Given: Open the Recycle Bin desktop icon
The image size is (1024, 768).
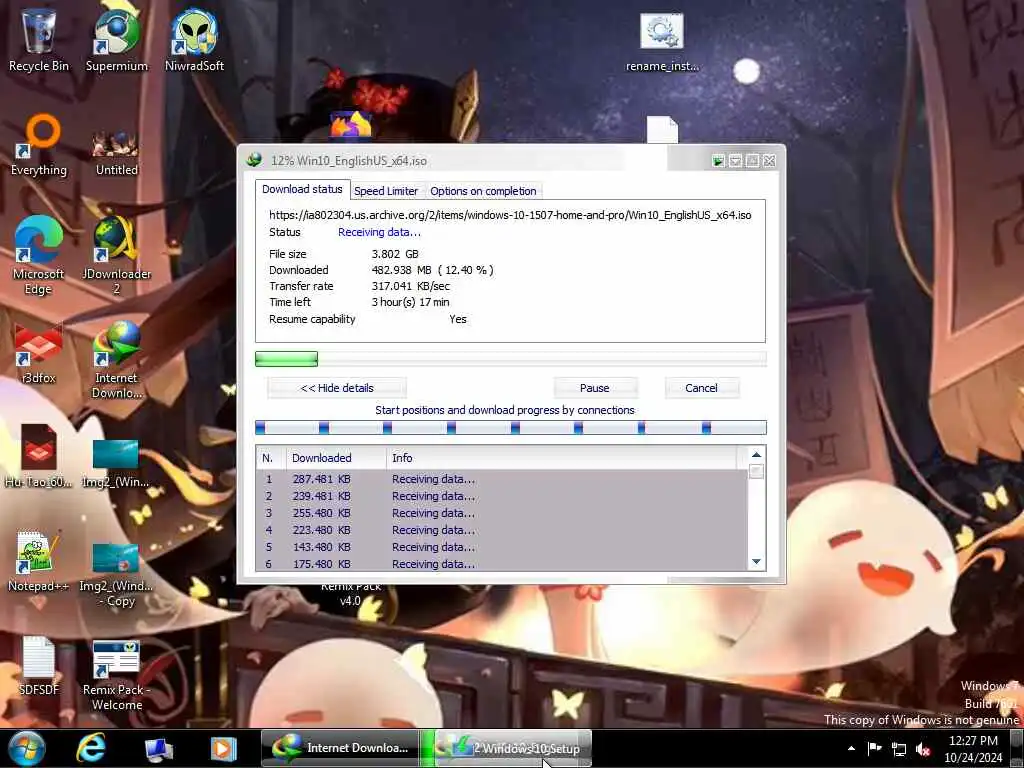Looking at the screenshot, I should click(x=39, y=39).
